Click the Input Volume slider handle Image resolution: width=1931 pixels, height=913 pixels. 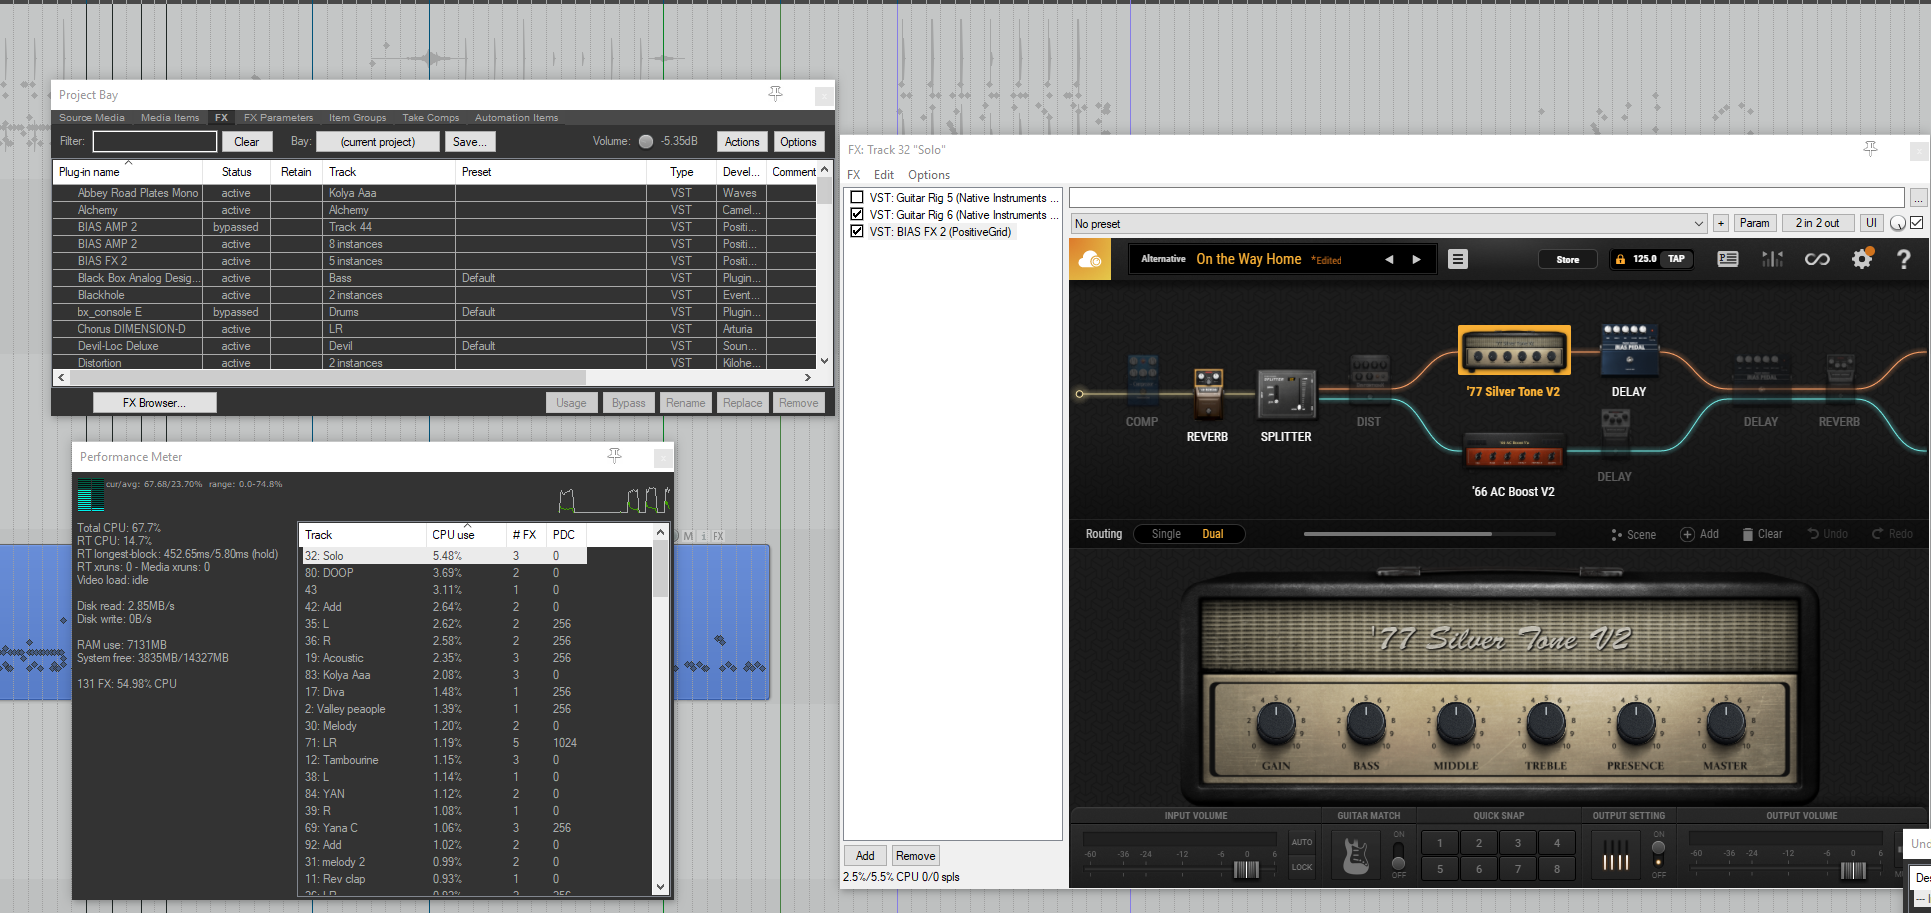tap(1247, 869)
